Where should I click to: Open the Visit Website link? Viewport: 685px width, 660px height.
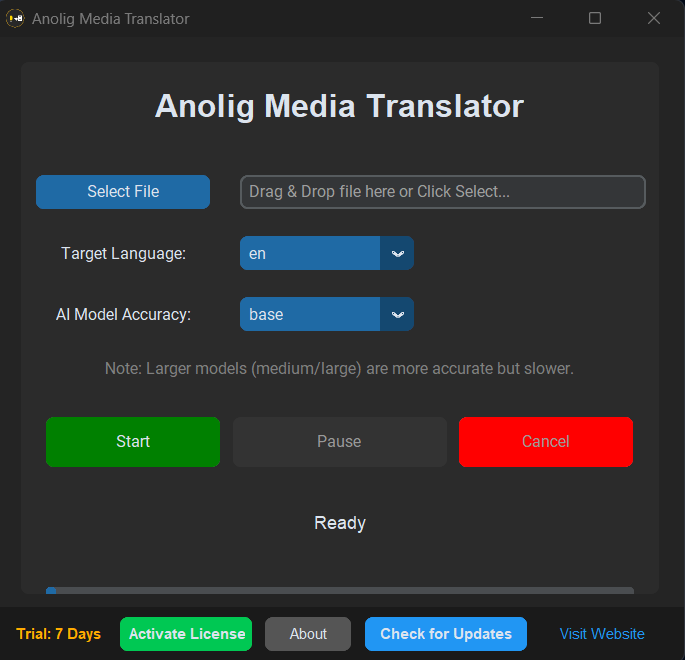(602, 634)
